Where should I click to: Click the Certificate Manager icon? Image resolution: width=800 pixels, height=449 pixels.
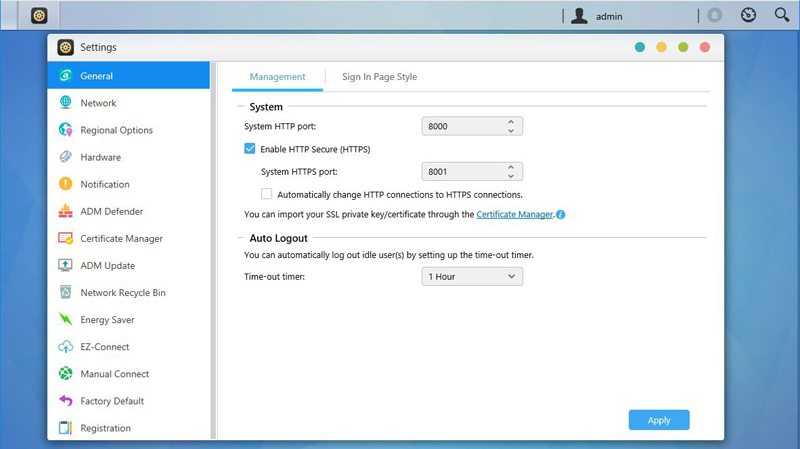(65, 238)
